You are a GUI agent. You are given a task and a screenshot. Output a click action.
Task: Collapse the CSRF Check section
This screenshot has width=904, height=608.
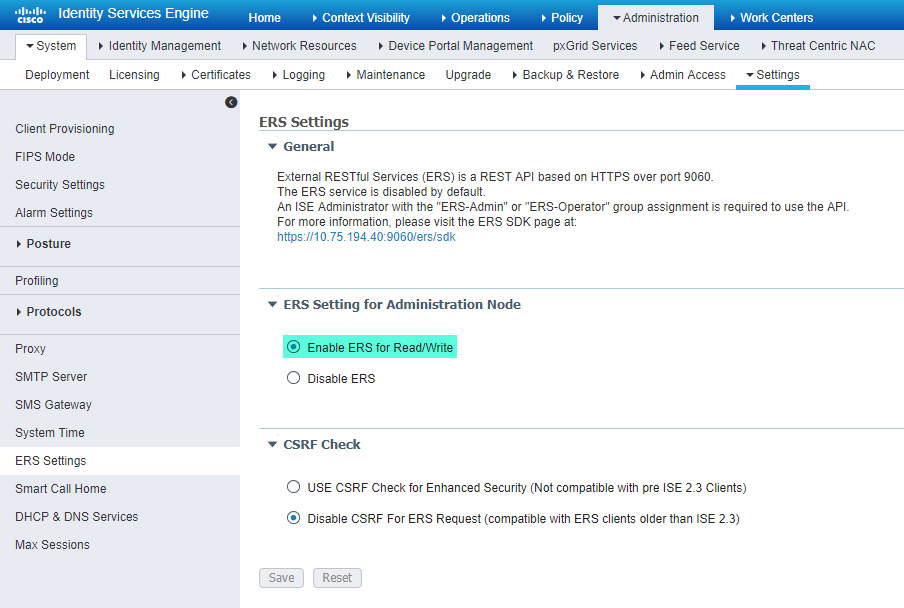273,444
